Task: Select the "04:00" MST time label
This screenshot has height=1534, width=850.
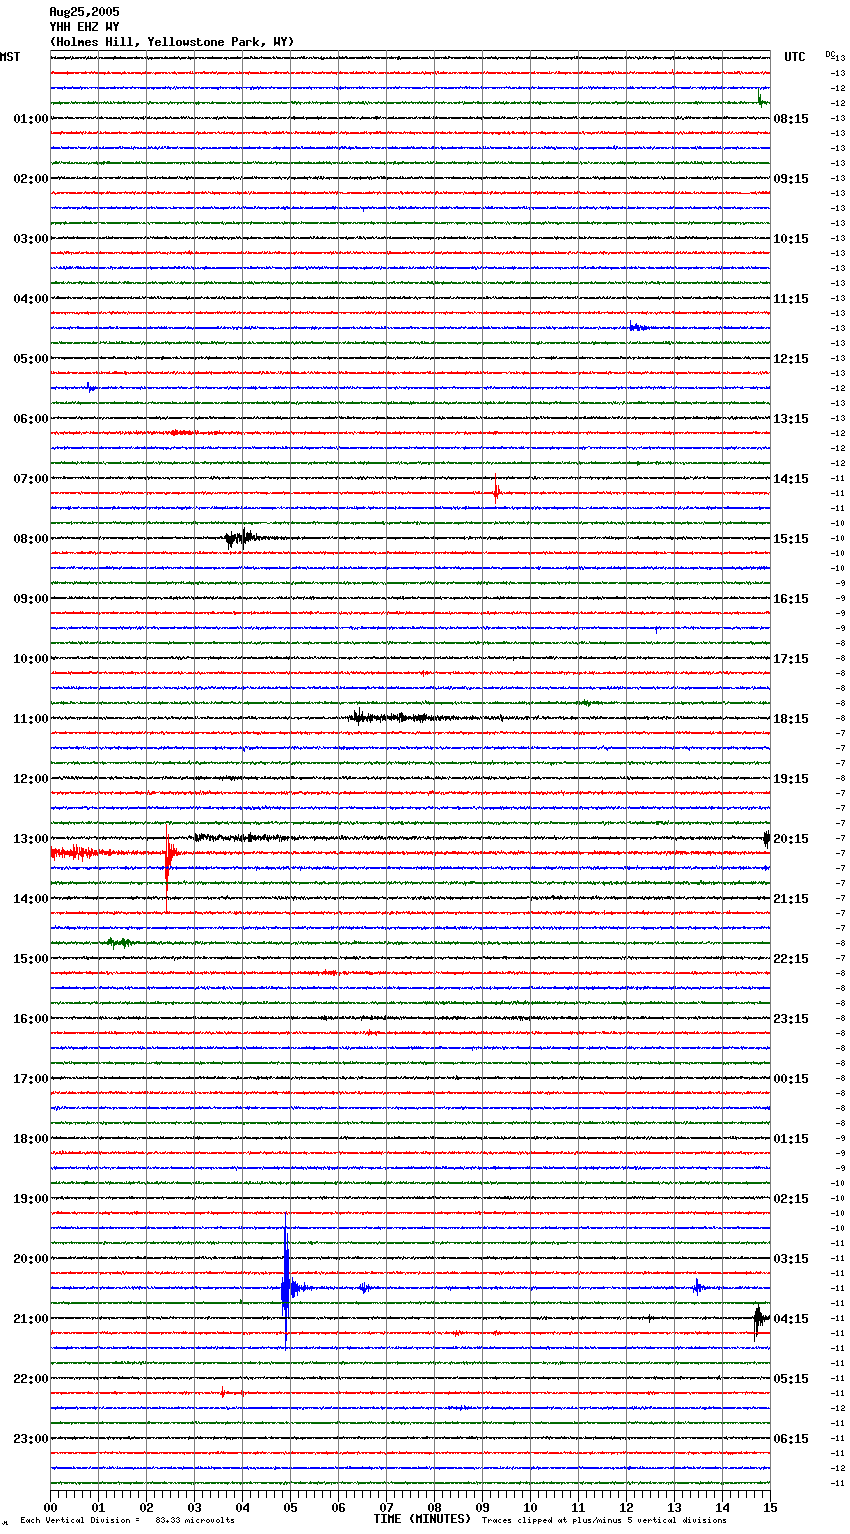Action: [31, 299]
